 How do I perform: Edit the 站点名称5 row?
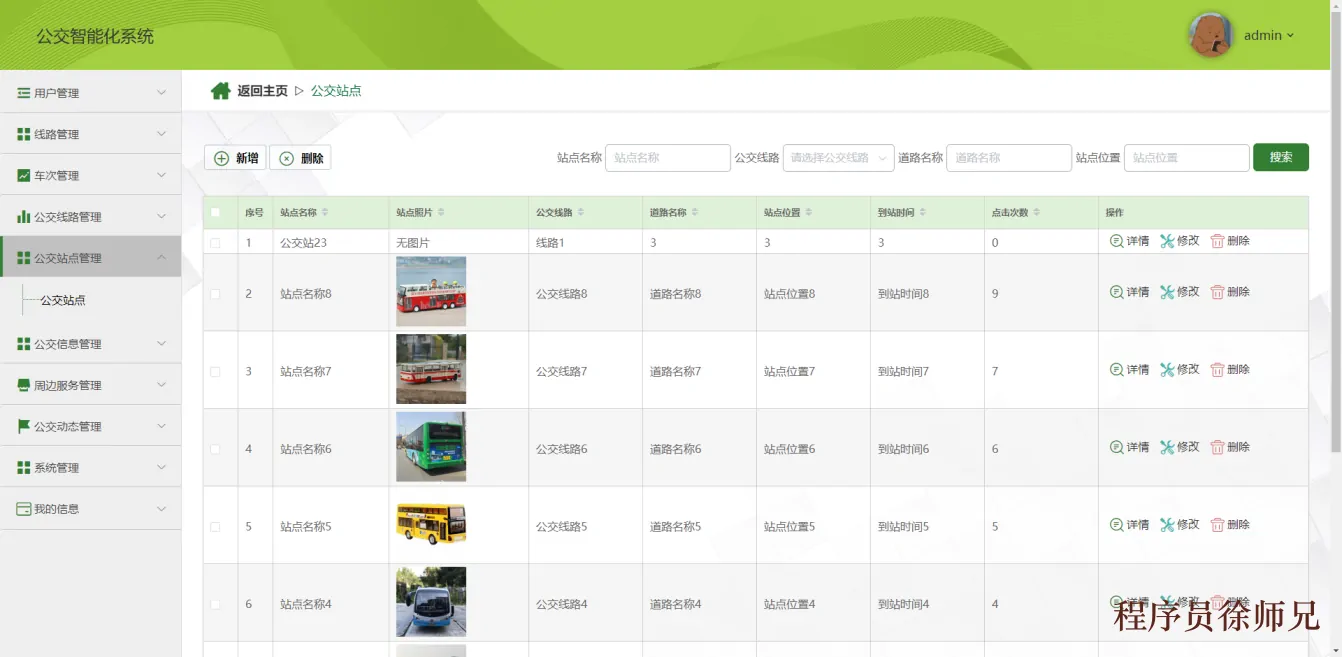tap(1180, 524)
